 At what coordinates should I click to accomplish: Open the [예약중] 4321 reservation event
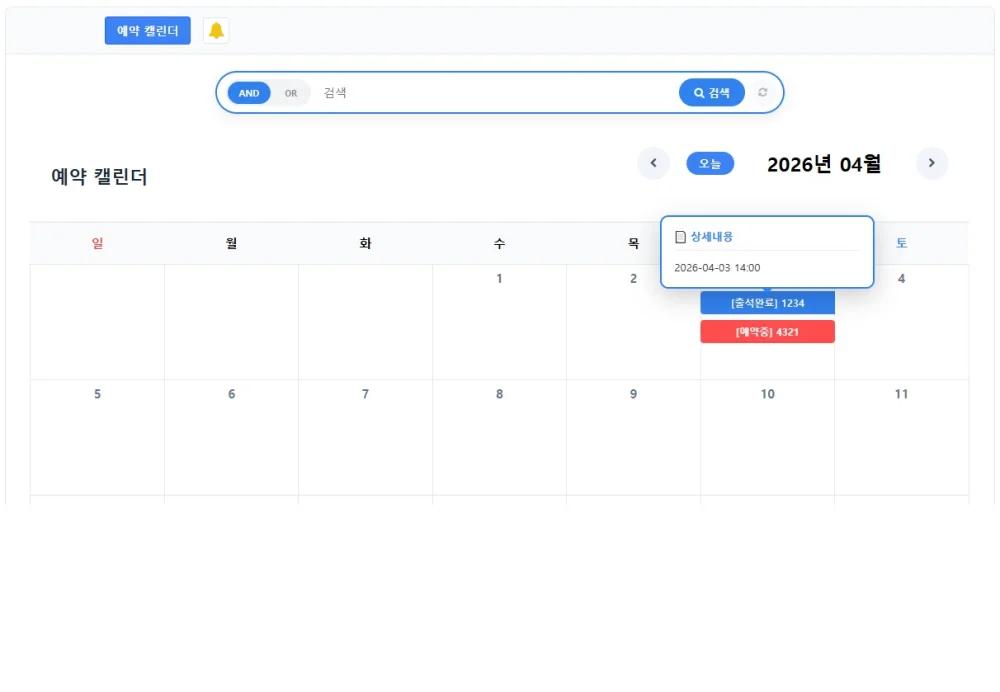tap(767, 332)
